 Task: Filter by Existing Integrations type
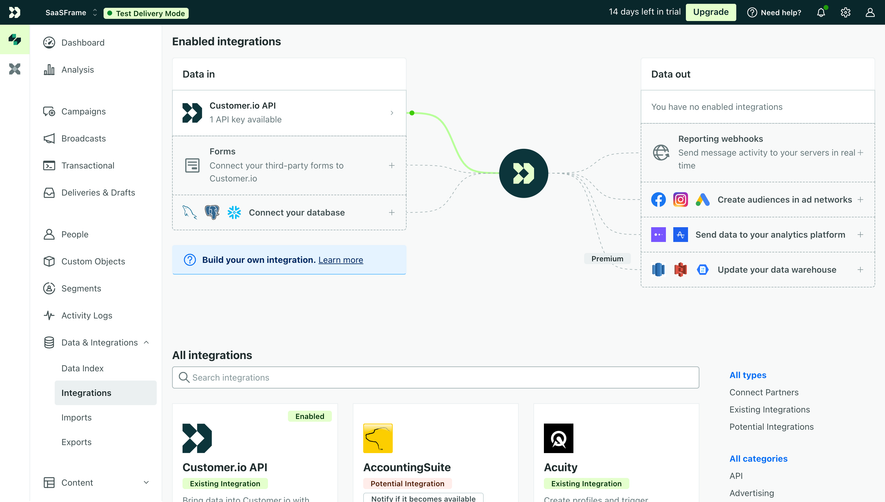click(x=769, y=409)
